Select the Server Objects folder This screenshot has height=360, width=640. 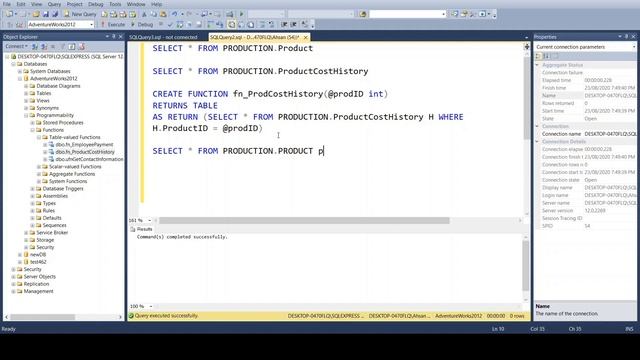click(x=40, y=277)
